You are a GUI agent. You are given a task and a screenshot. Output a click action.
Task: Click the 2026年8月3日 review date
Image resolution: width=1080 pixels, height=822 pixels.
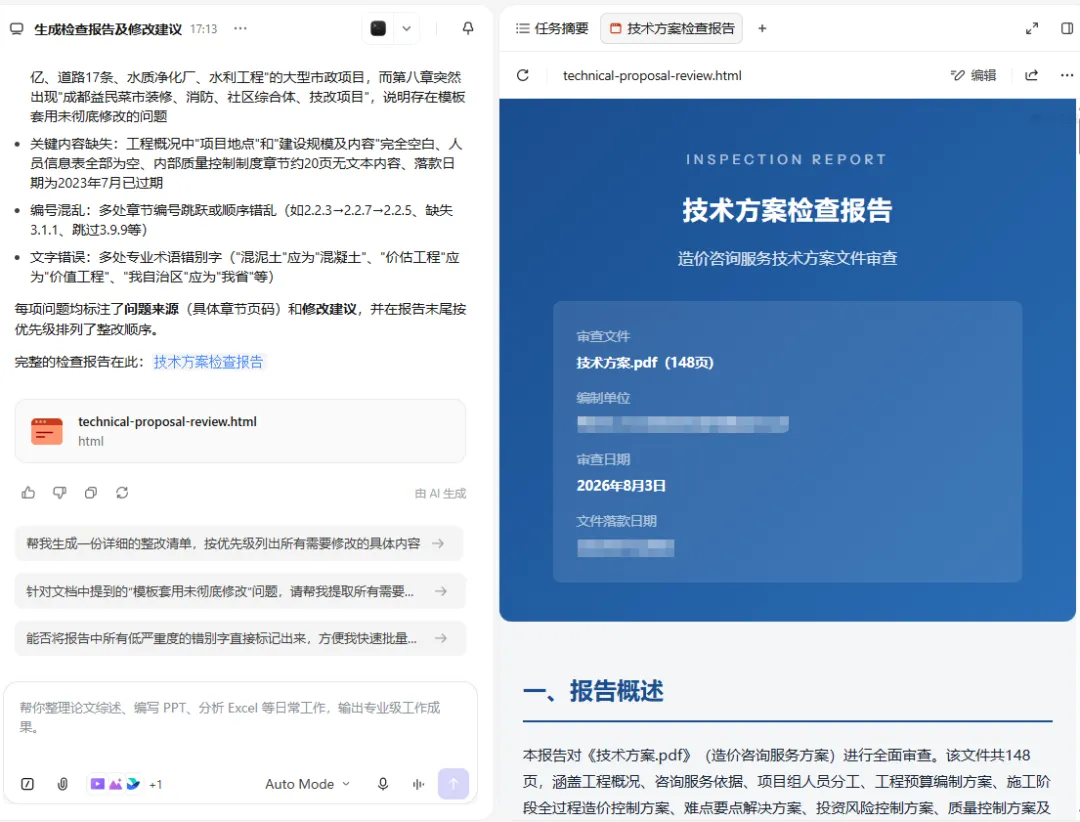[621, 486]
